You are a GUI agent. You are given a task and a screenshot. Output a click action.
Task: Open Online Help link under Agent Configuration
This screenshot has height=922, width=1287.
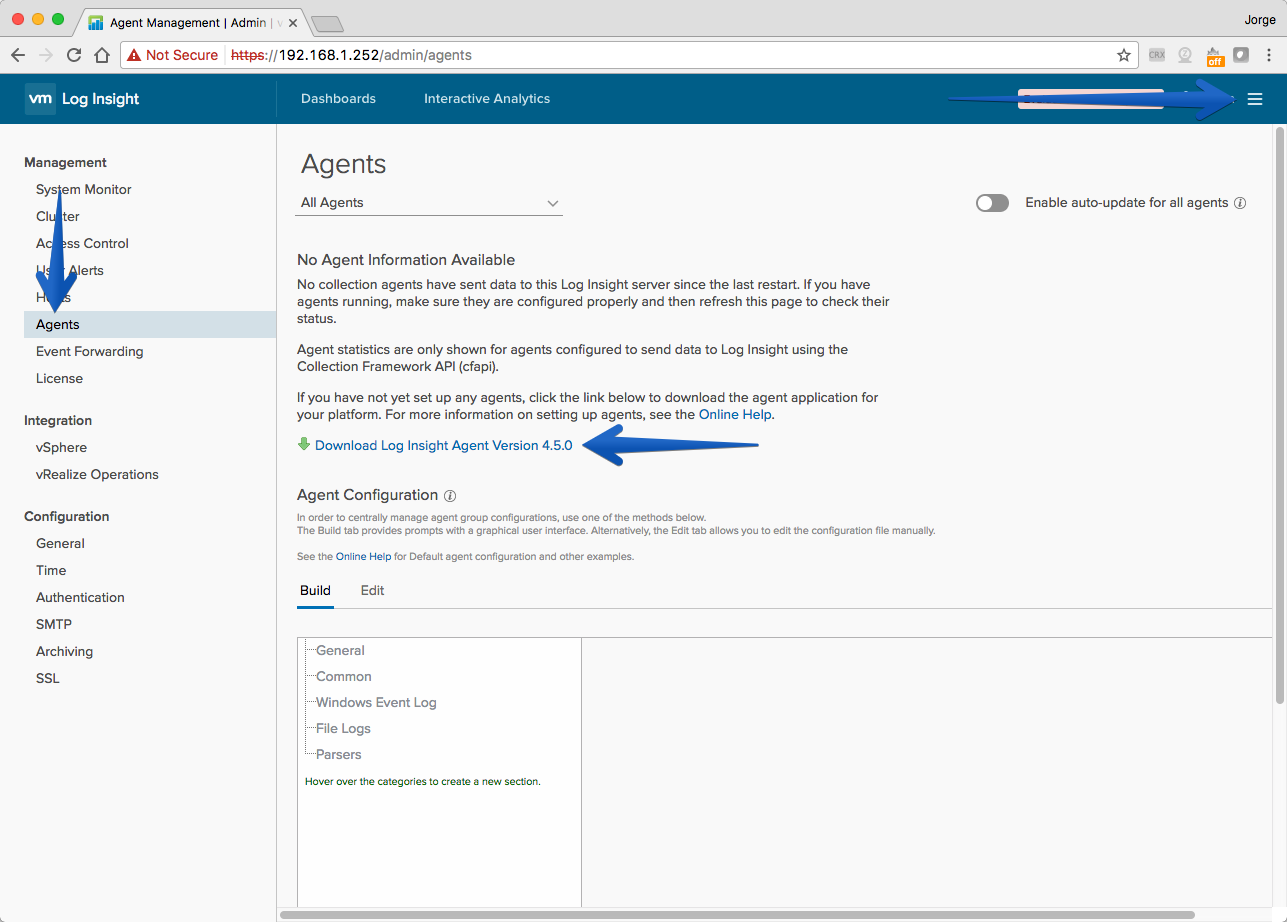pos(364,556)
